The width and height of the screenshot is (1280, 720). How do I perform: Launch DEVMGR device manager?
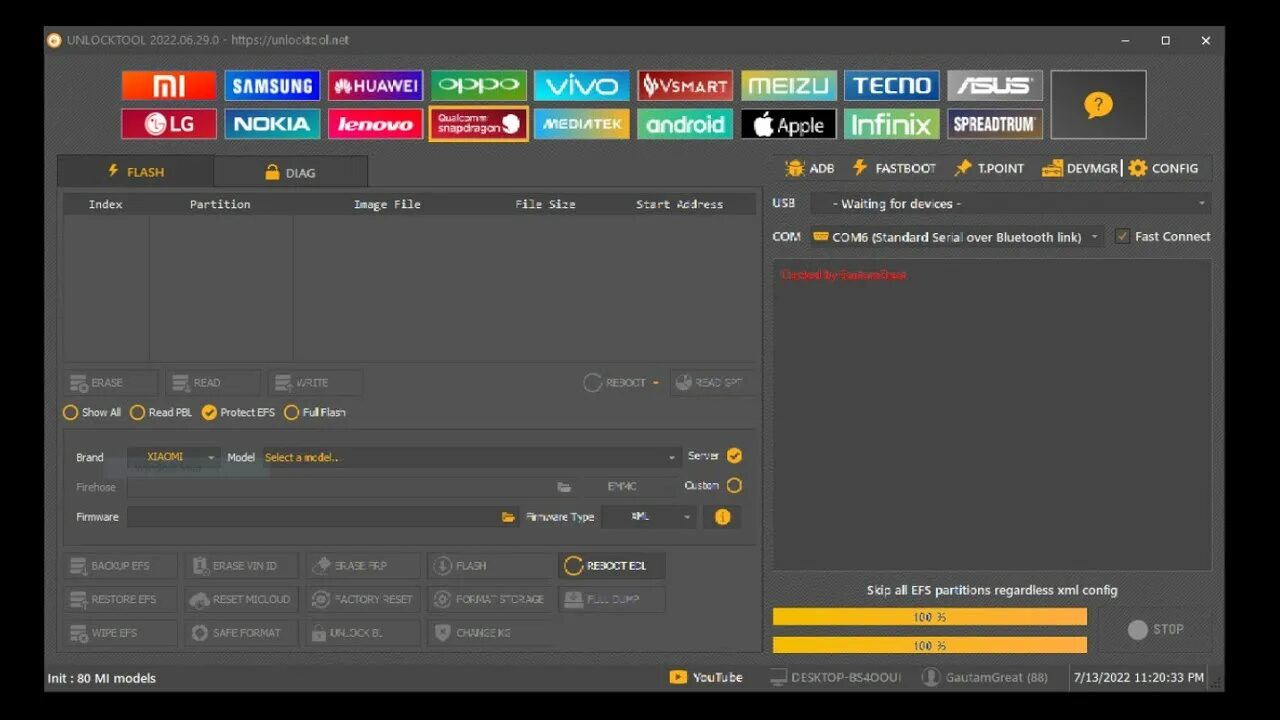tap(1080, 168)
